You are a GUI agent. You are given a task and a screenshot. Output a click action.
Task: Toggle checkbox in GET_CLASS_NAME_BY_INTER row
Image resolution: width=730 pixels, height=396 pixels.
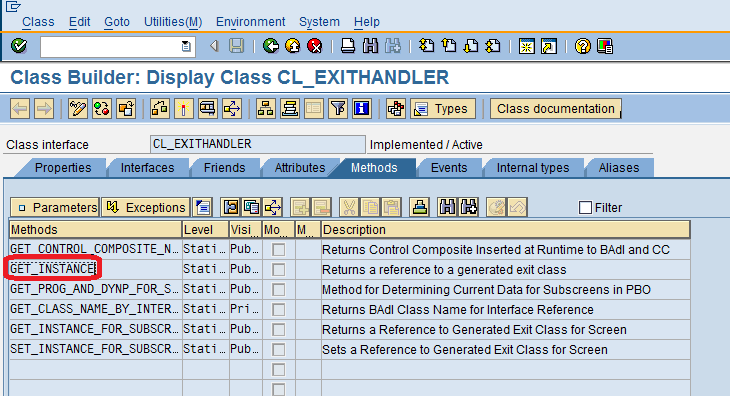pos(278,310)
